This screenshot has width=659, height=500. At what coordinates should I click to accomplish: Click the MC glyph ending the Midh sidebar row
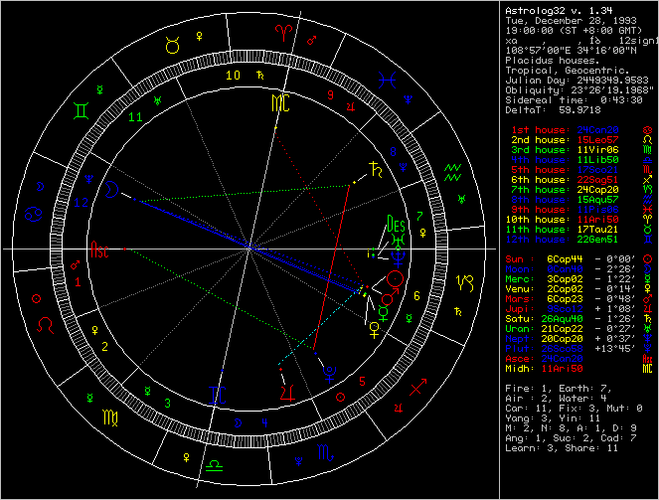(648, 369)
